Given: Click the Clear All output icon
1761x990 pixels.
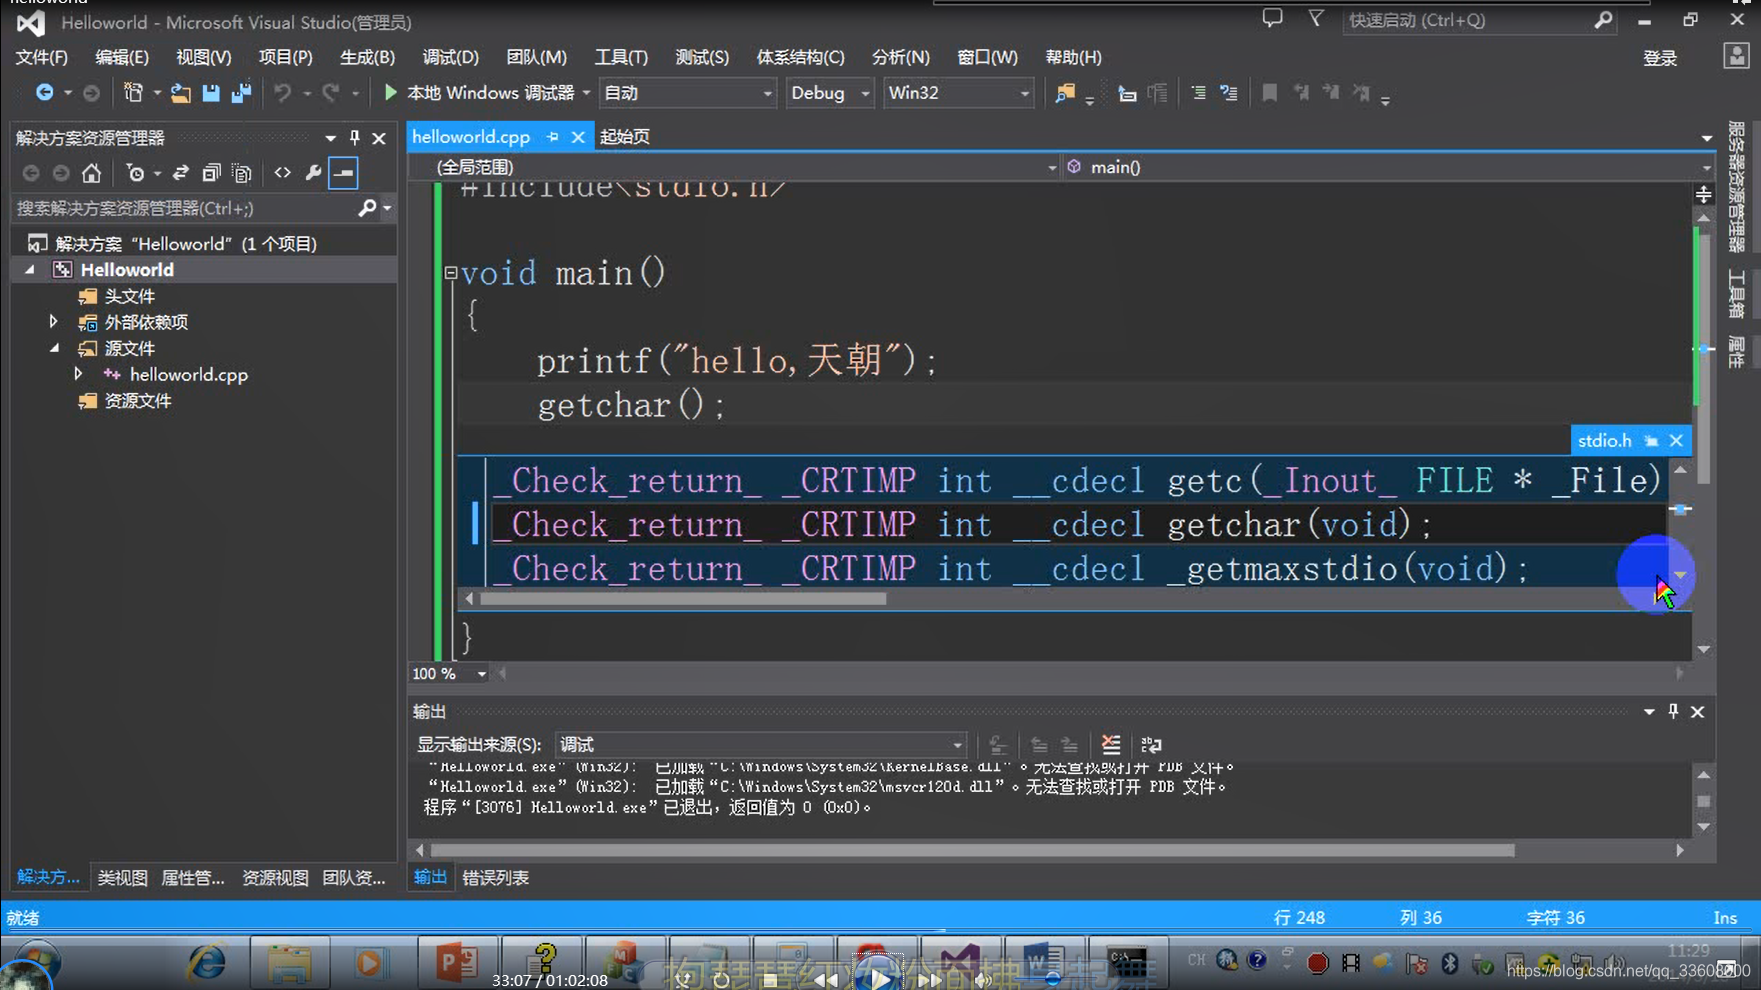Looking at the screenshot, I should coord(1111,744).
